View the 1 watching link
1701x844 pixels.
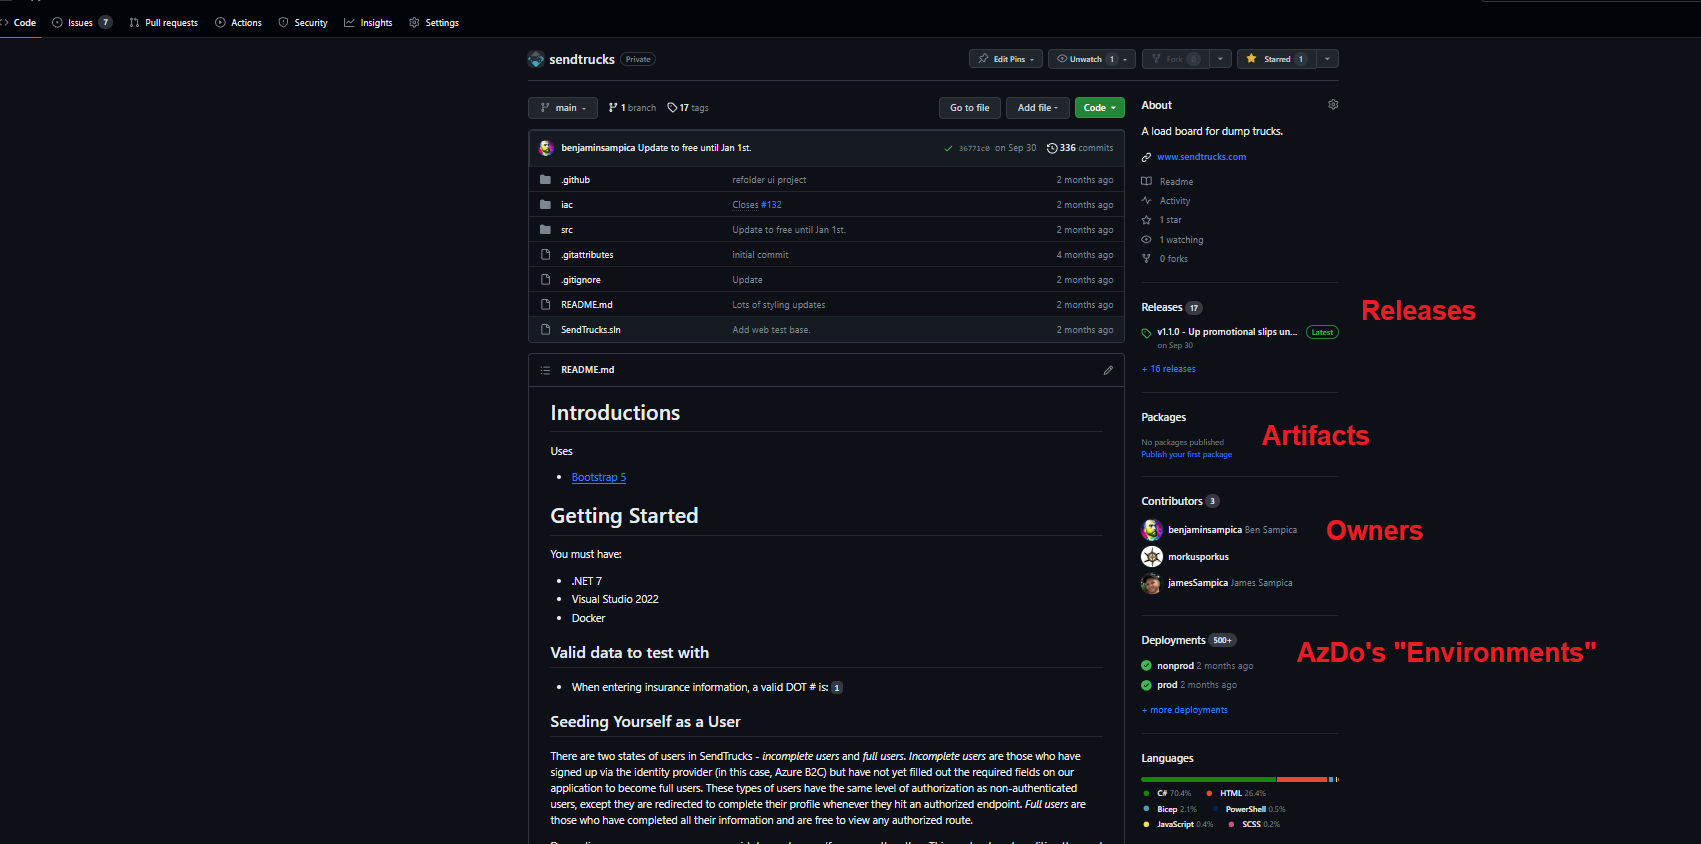click(x=1181, y=240)
